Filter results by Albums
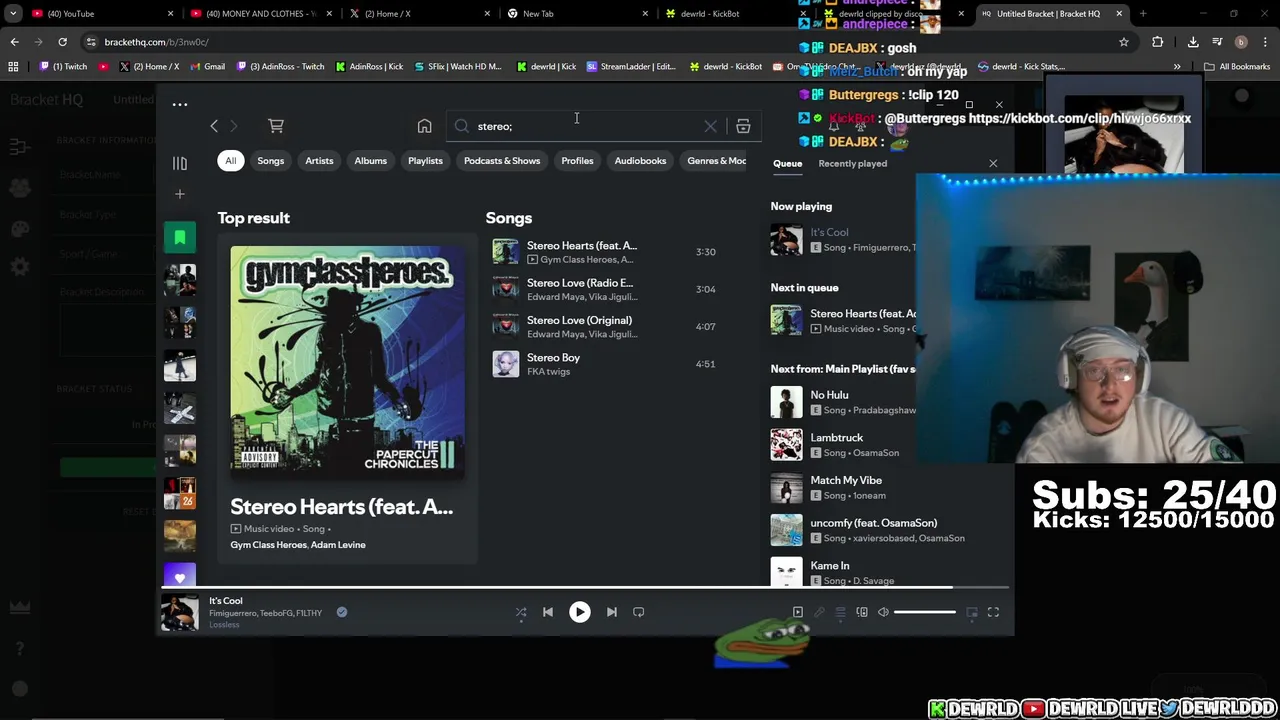The width and height of the screenshot is (1280, 720). click(x=370, y=161)
